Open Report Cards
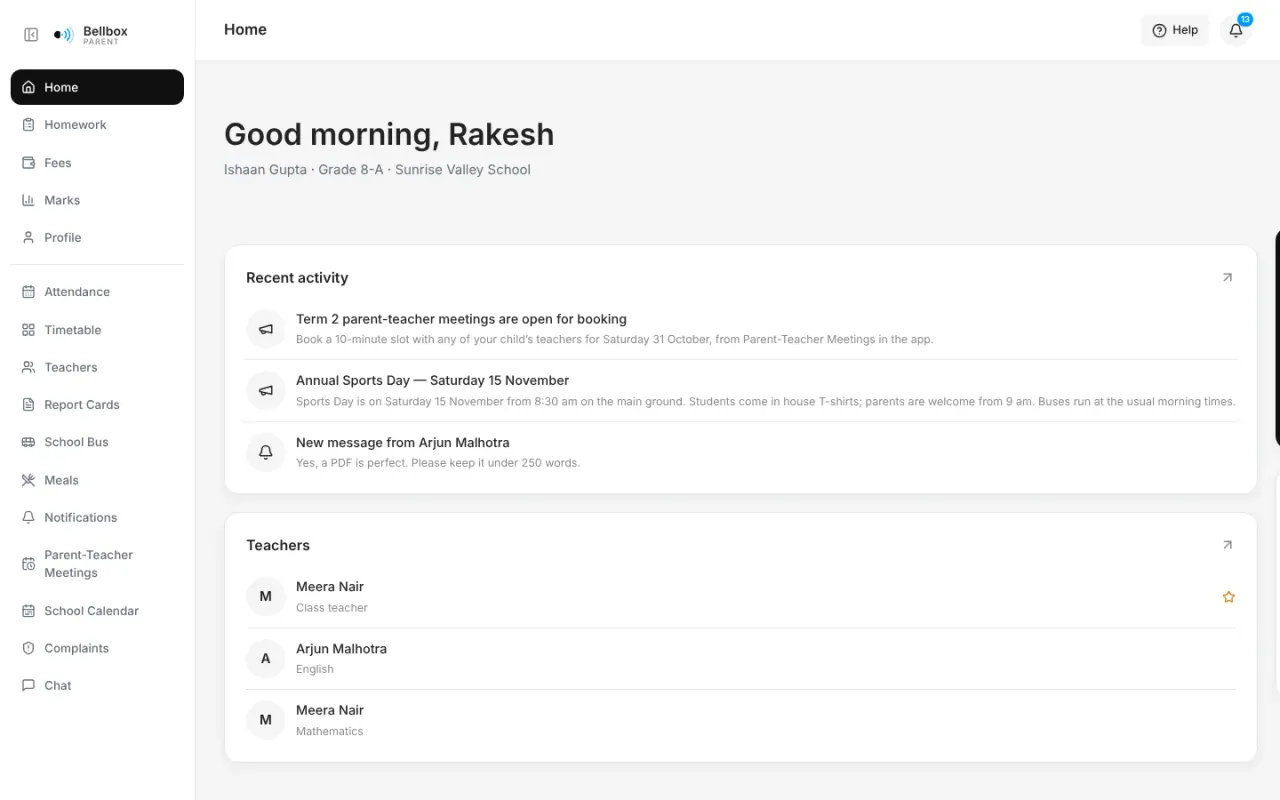The height and width of the screenshot is (800, 1280). 97,405
